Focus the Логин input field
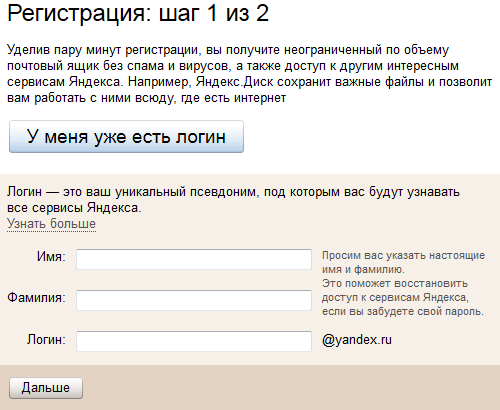The height and width of the screenshot is (410, 500). pos(194,341)
